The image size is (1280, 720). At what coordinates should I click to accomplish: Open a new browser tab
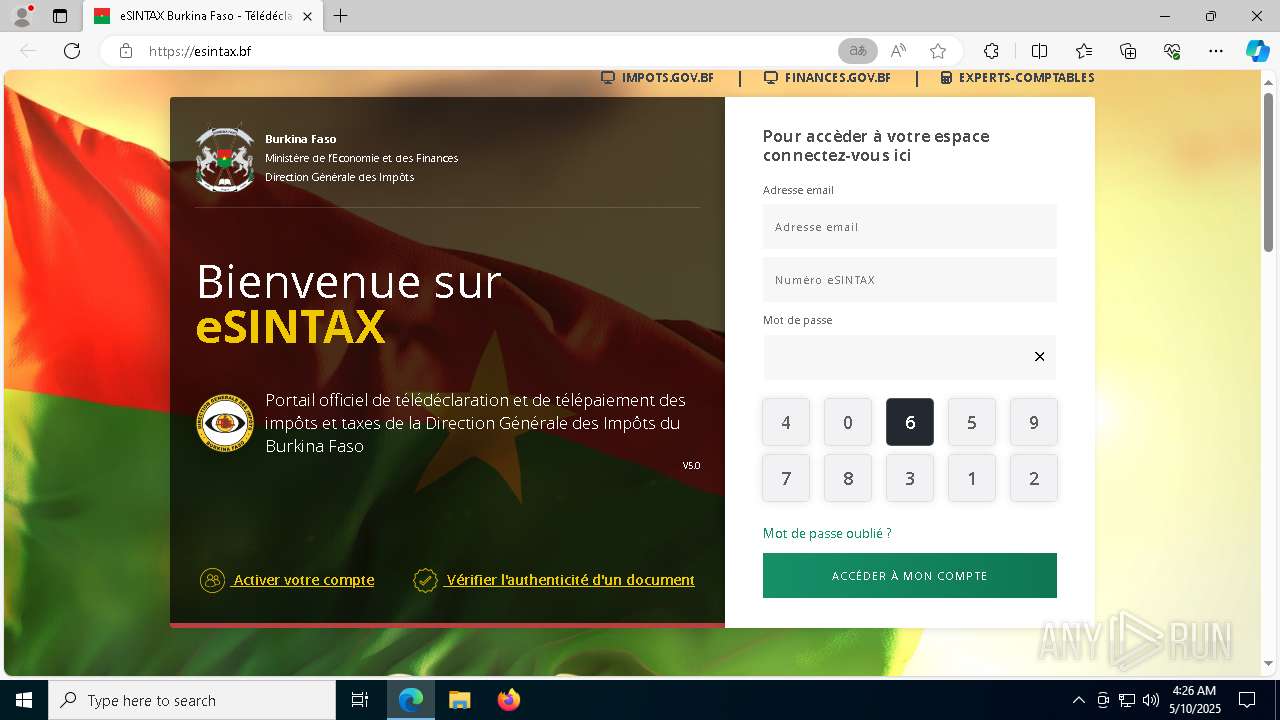point(341,16)
